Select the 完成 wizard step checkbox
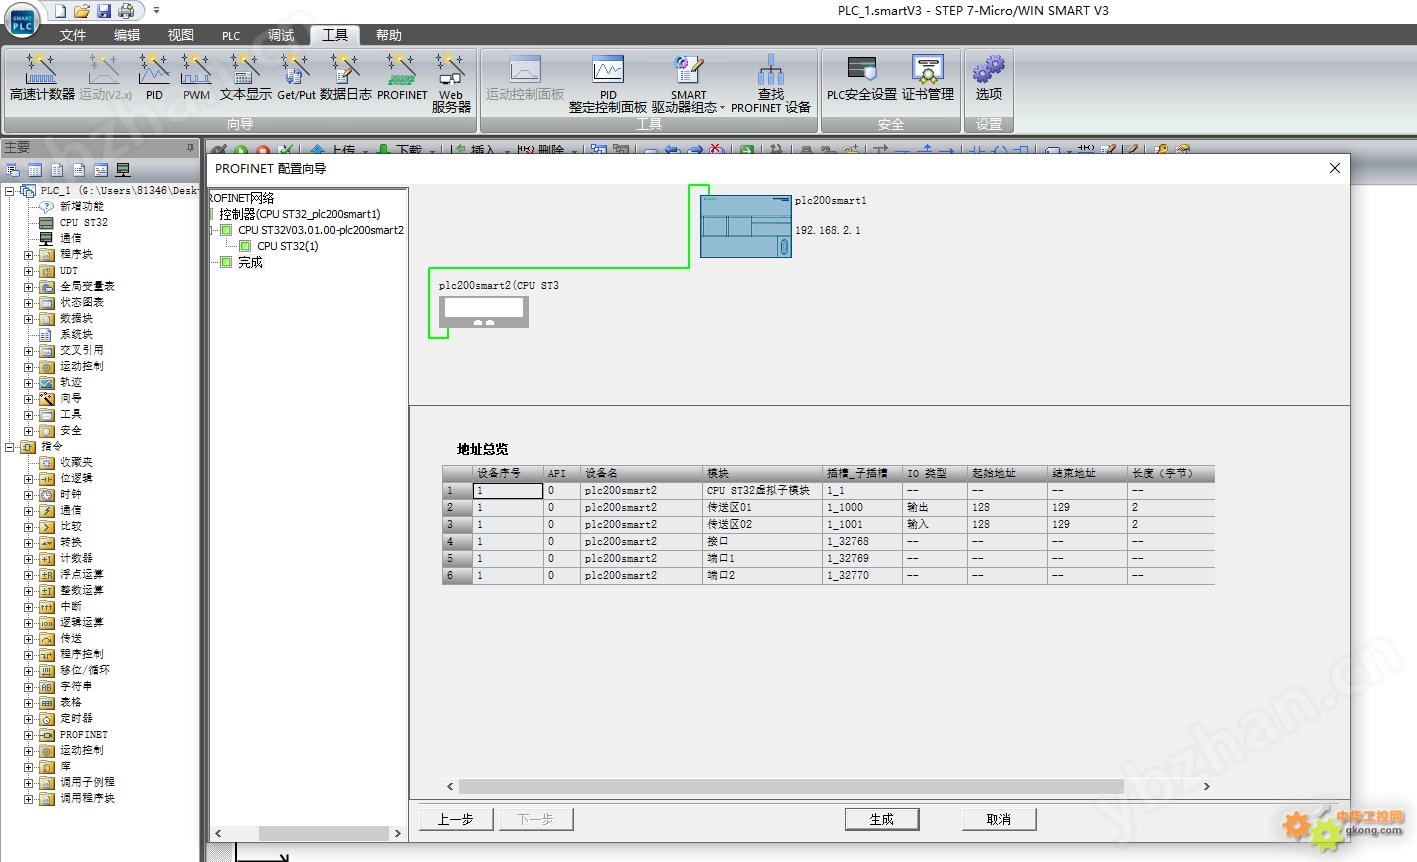 [x=226, y=262]
